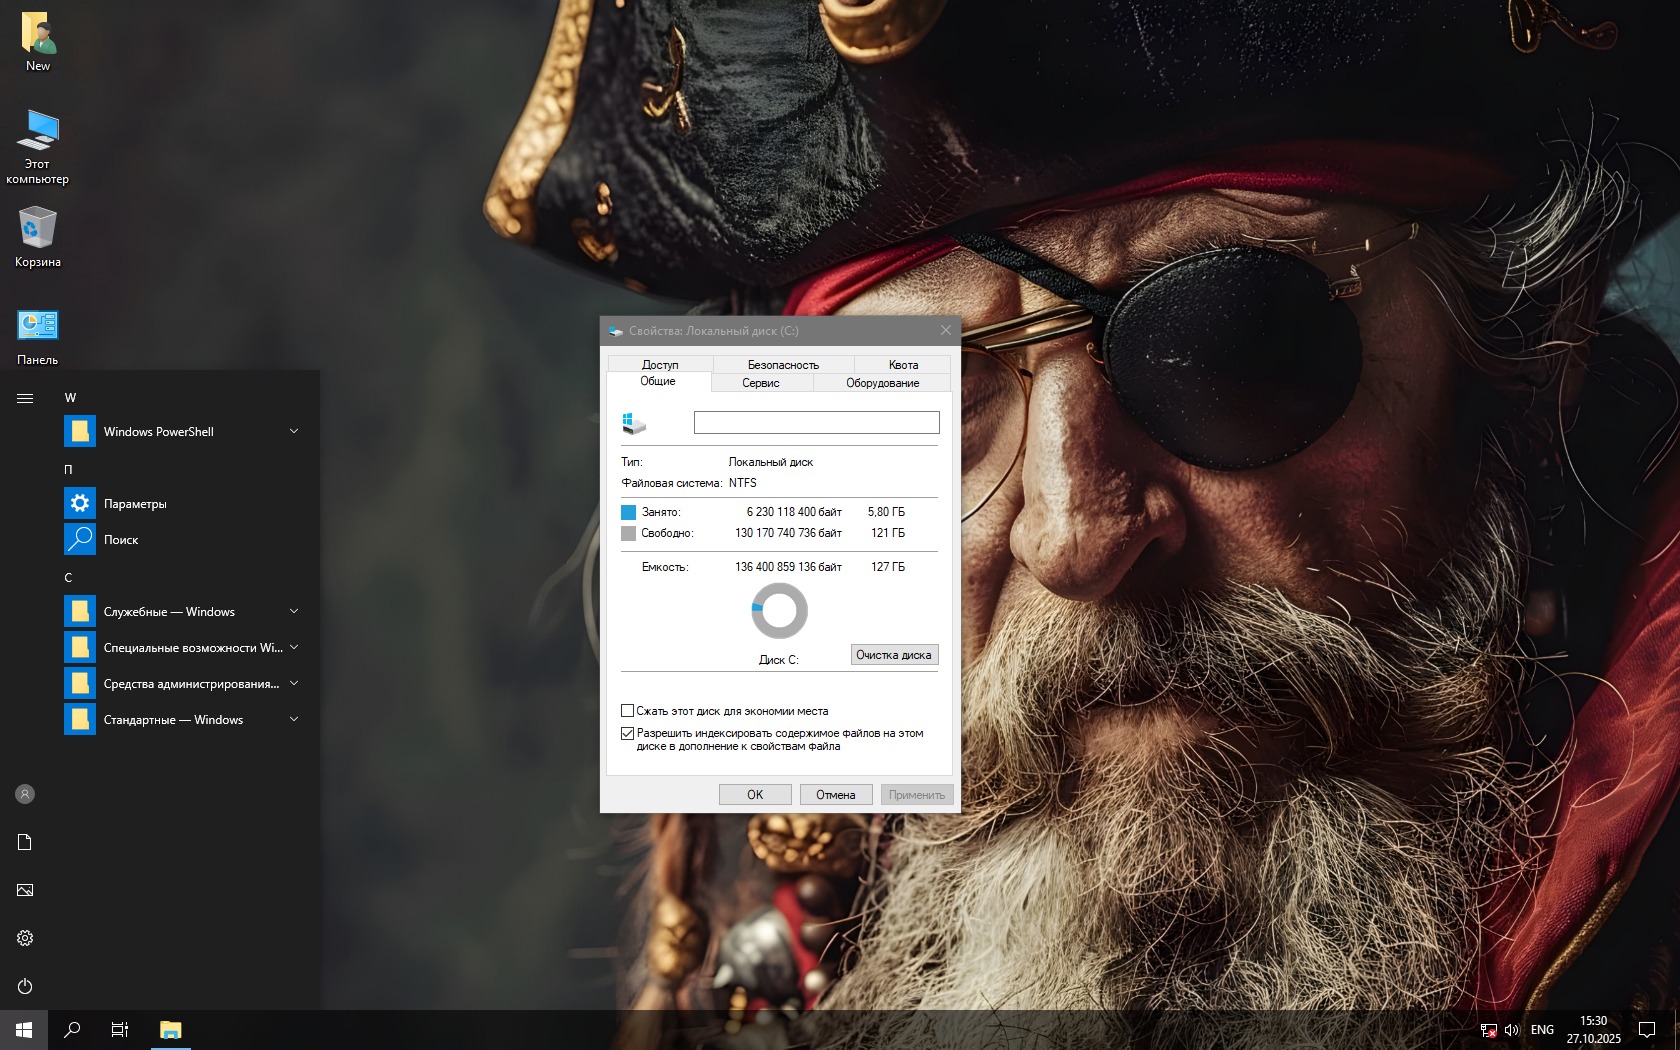Switch to the Сервис tab
This screenshot has height=1050, width=1680.
coord(761,383)
